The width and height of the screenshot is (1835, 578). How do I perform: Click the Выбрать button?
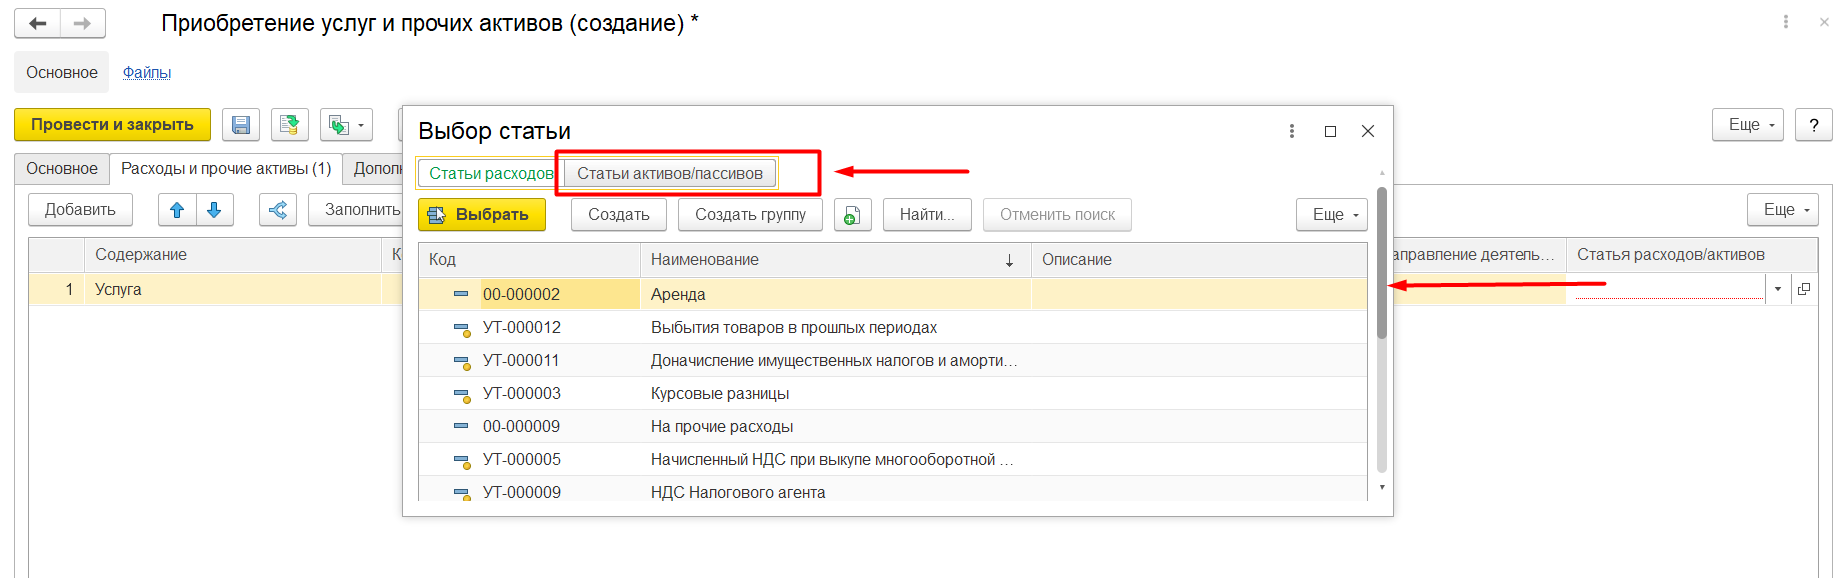point(482,215)
